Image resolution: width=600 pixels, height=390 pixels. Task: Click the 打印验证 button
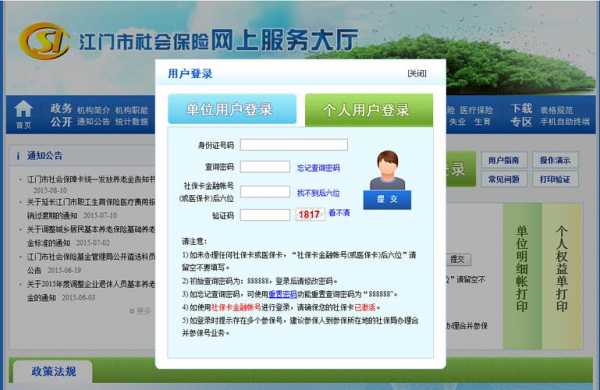tap(555, 179)
